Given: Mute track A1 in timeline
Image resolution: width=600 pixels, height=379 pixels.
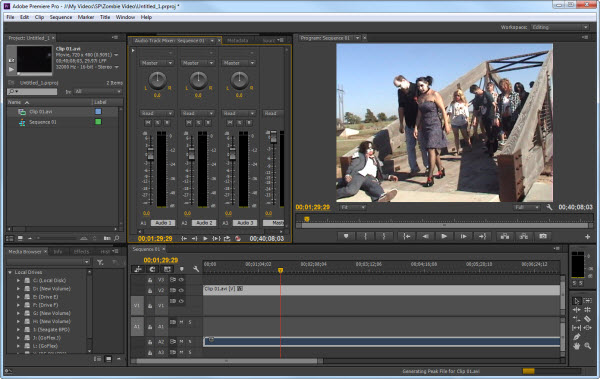Looking at the screenshot, I should pyautogui.click(x=181, y=322).
